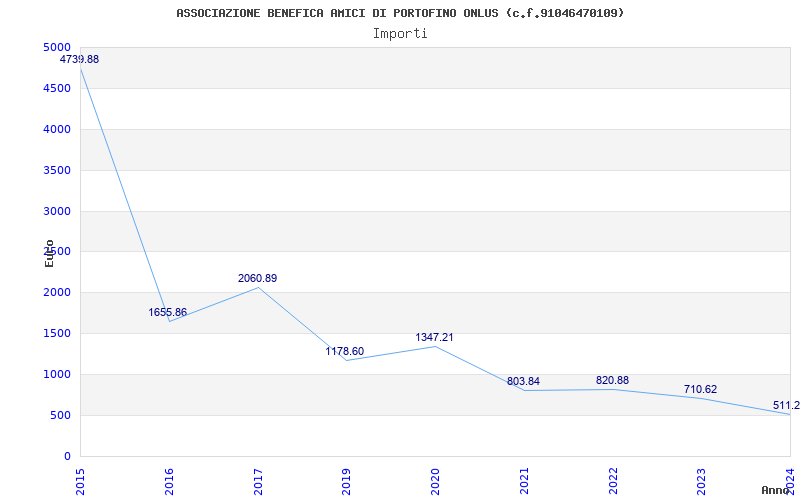Click the 5000 tick on the Euro axis

[x=57, y=47]
